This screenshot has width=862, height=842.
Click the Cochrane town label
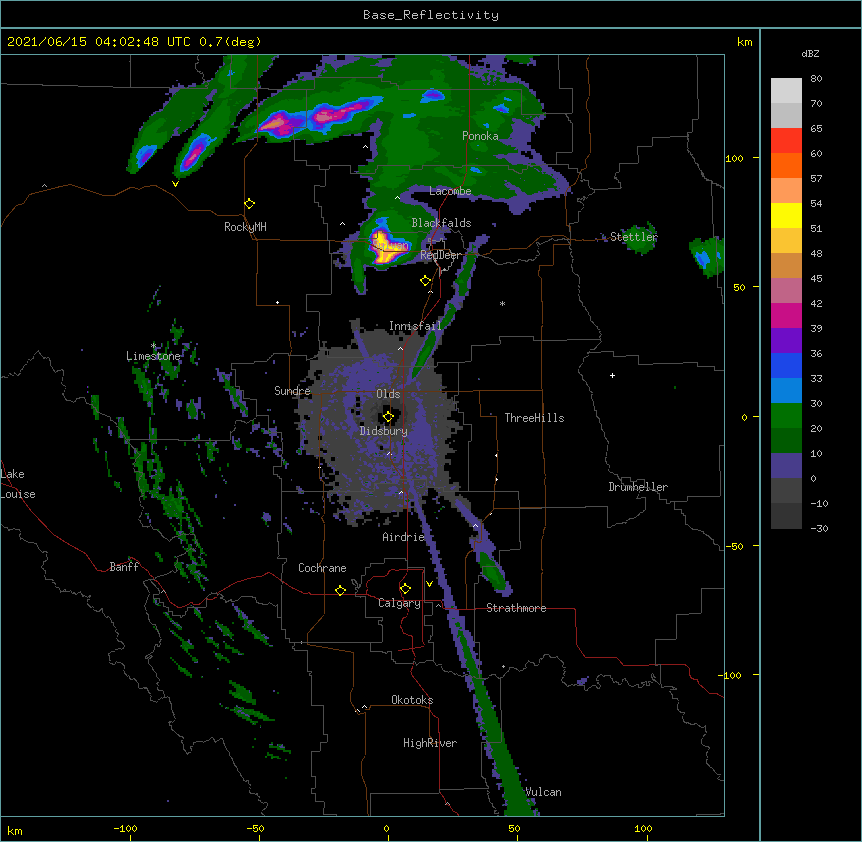[322, 568]
